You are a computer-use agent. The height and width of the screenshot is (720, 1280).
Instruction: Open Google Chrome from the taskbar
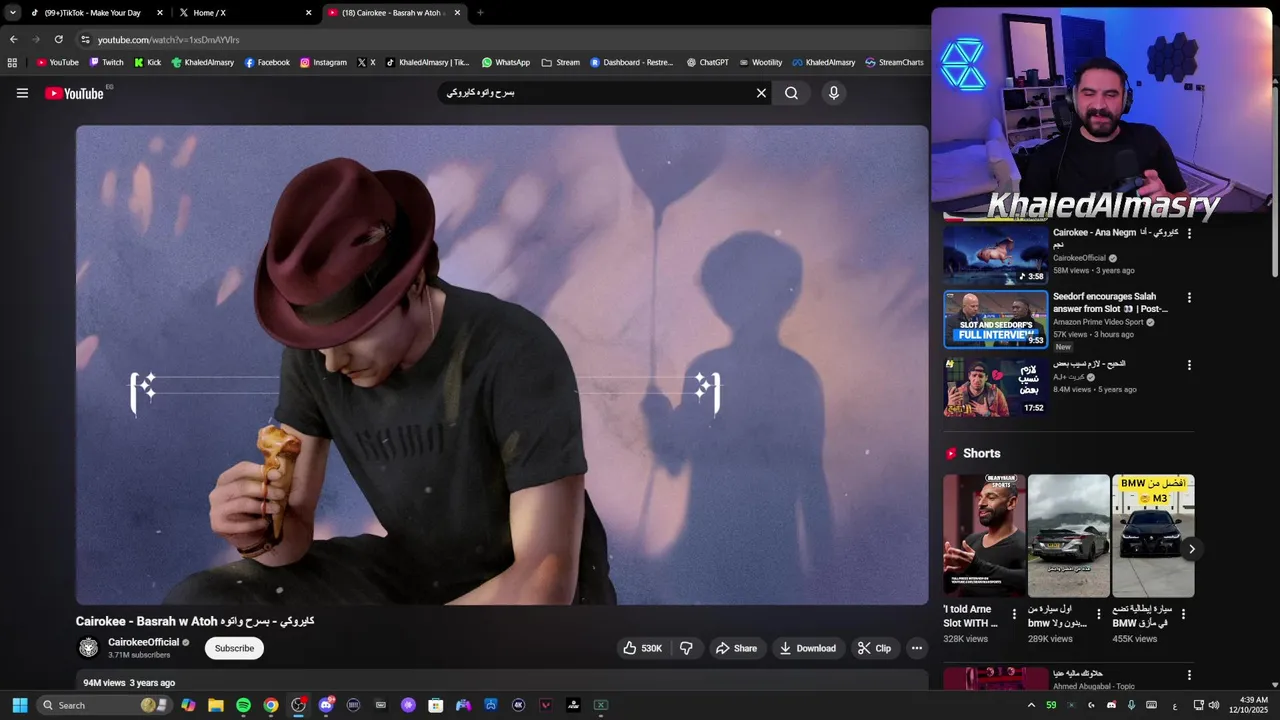click(271, 705)
